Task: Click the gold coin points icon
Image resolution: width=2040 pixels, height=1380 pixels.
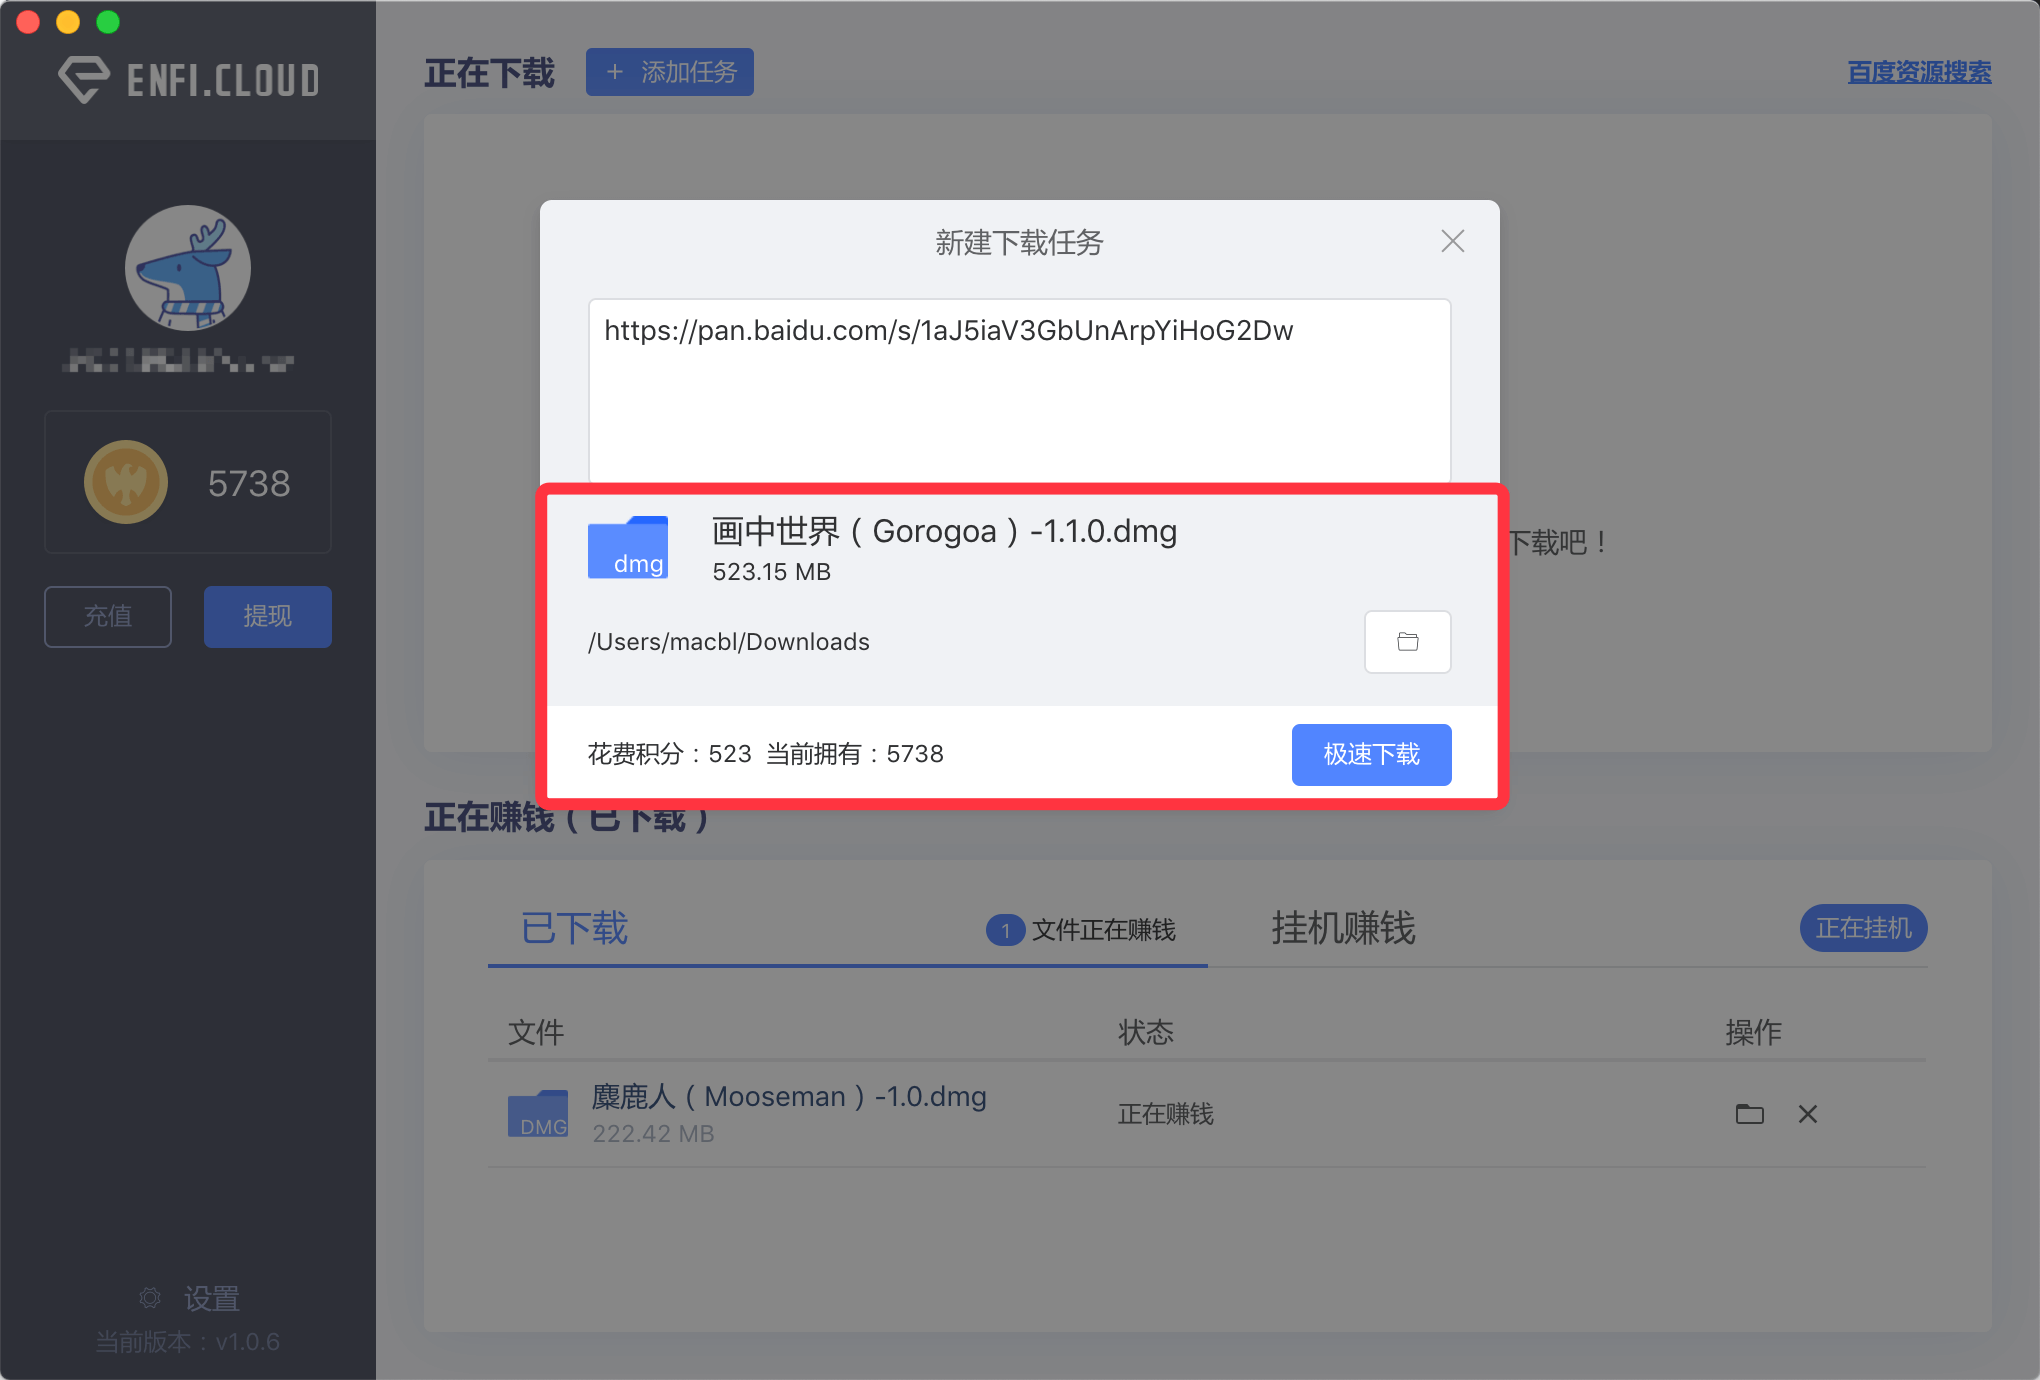Action: tap(126, 482)
